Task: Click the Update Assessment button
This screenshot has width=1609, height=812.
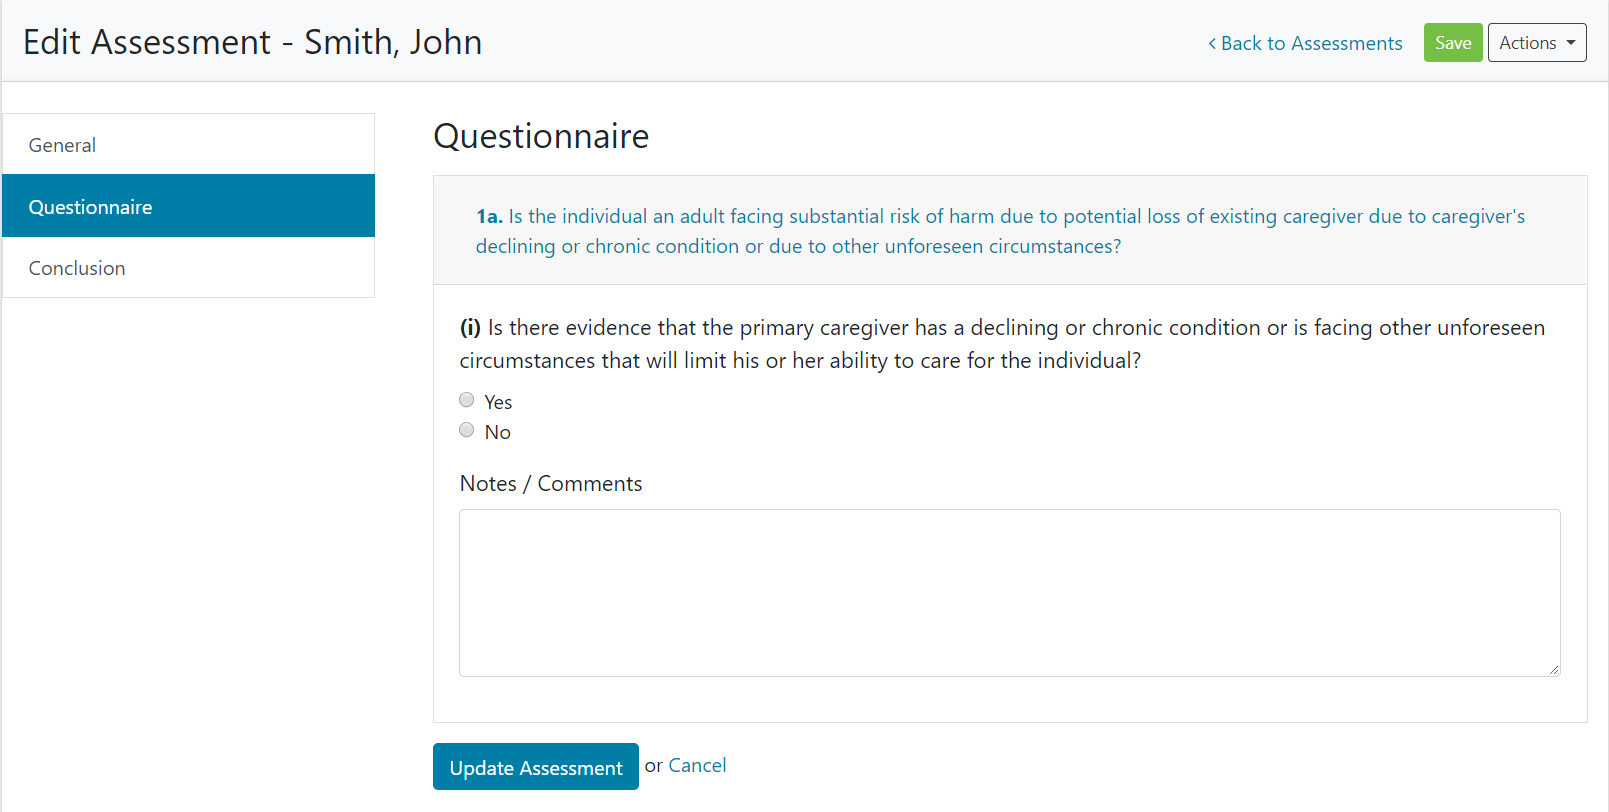Action: click(535, 767)
